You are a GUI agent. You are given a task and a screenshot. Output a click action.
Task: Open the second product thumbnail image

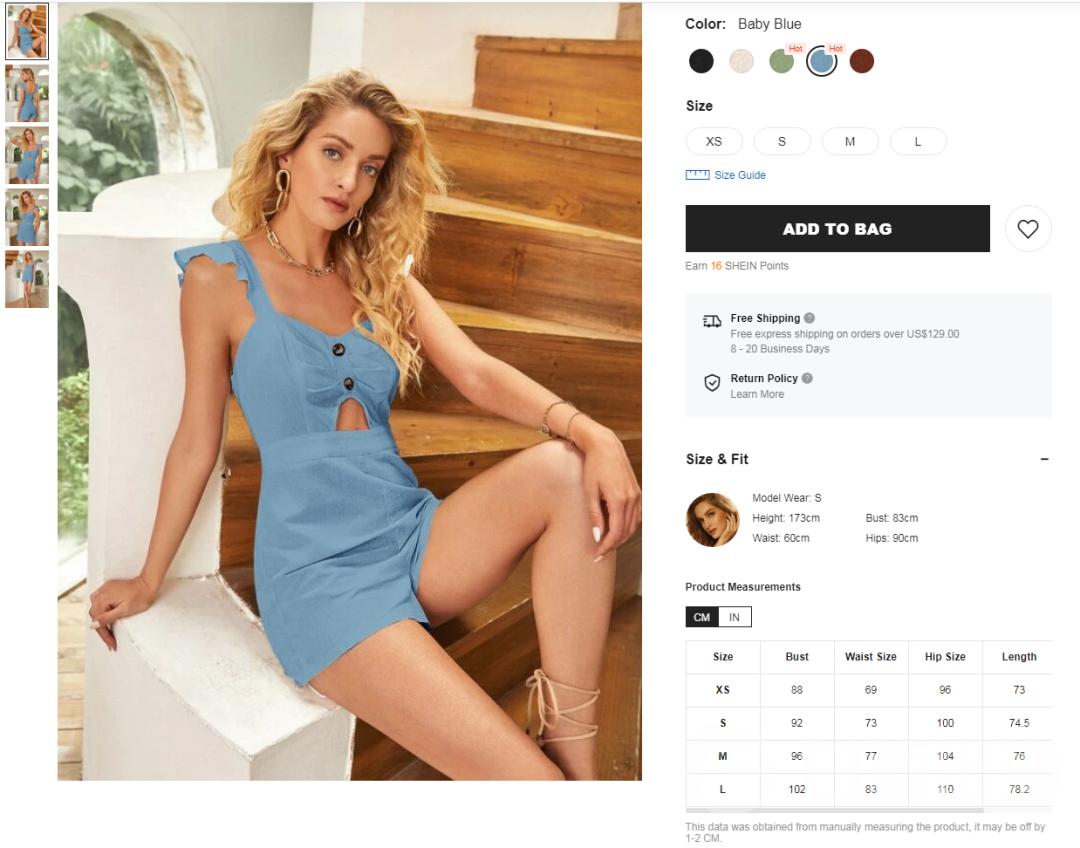pyautogui.click(x=27, y=94)
